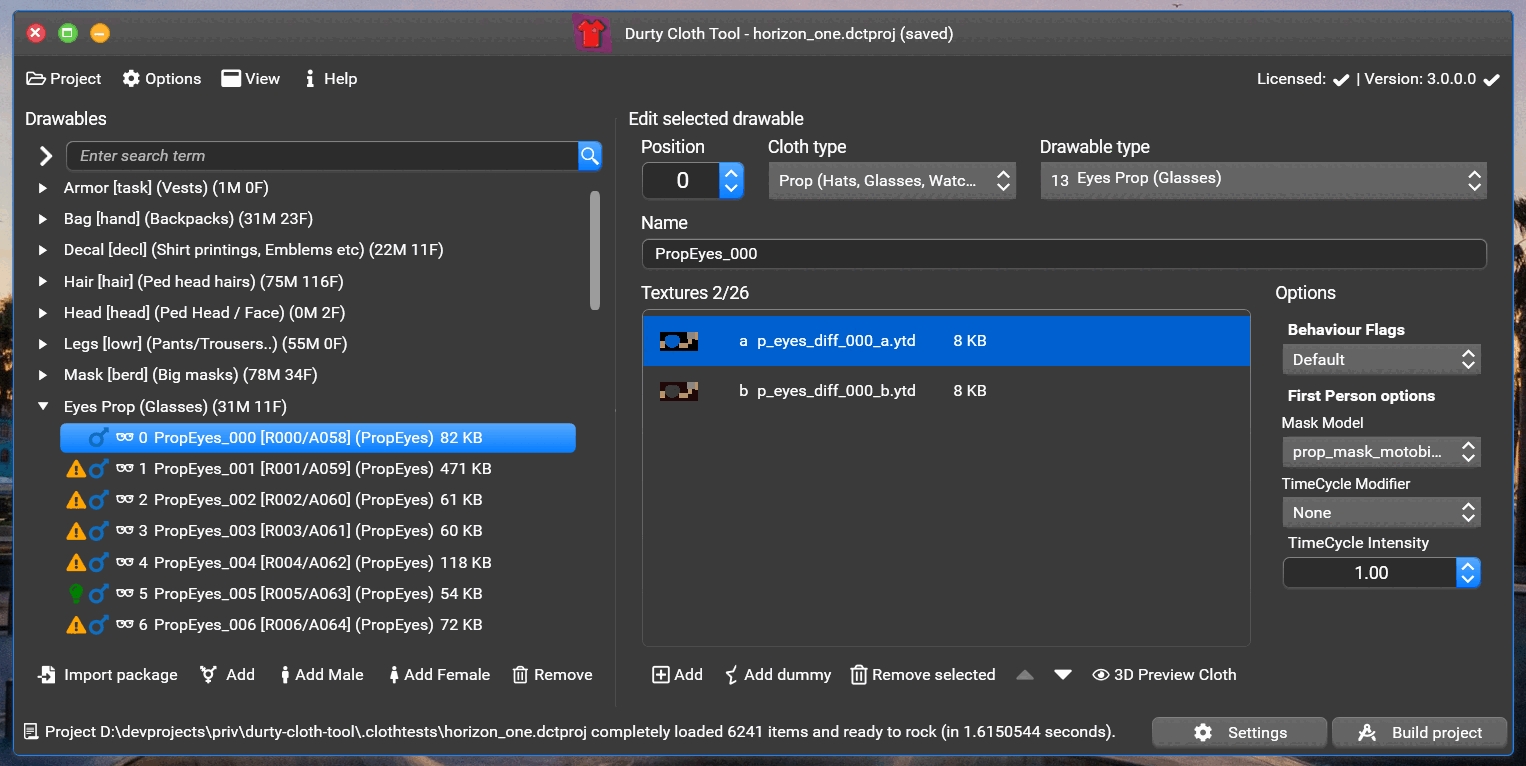This screenshot has width=1526, height=766.
Task: Adjust the TimeCycle Intensity stepper arrows
Action: [x=1467, y=573]
